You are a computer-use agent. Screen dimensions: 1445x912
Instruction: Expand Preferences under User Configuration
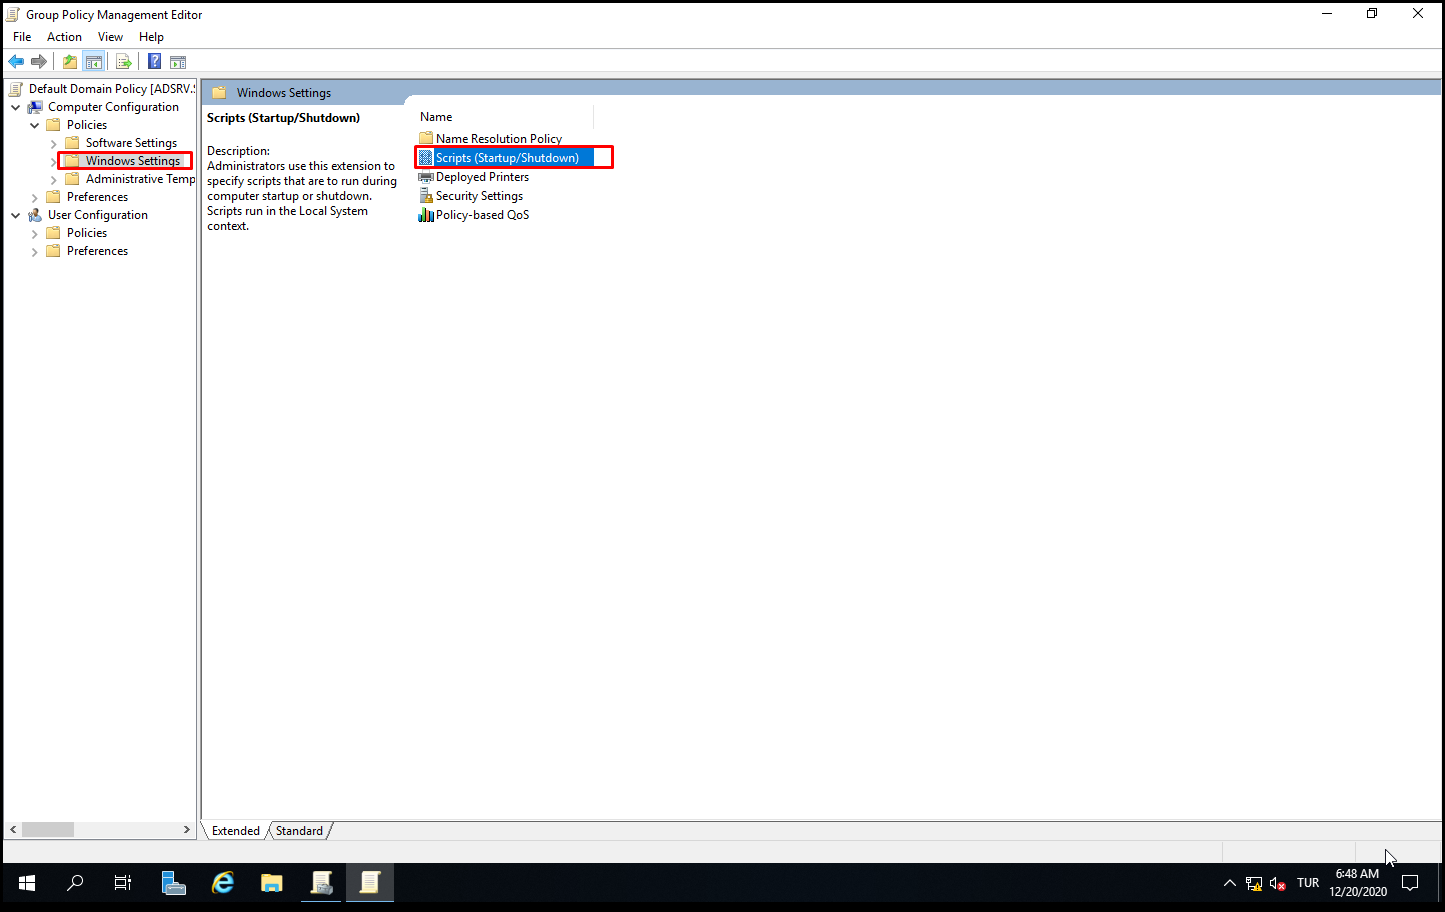[x=35, y=251]
